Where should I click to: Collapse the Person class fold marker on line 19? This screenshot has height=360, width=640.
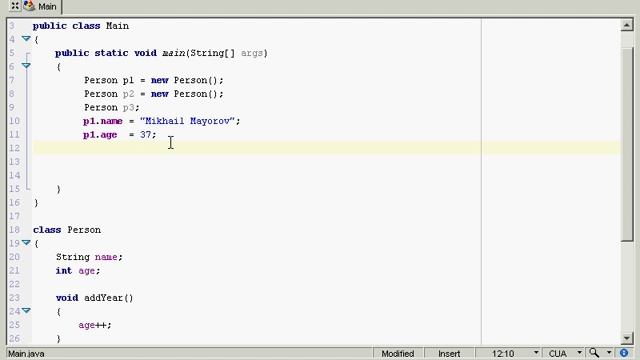tap(26, 243)
